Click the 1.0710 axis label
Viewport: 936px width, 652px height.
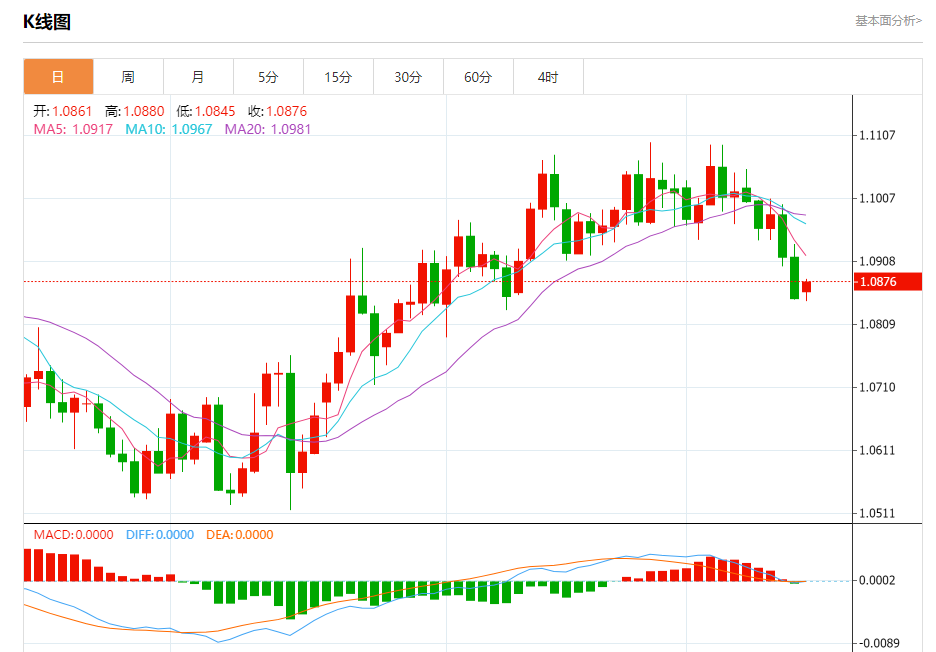coord(877,387)
